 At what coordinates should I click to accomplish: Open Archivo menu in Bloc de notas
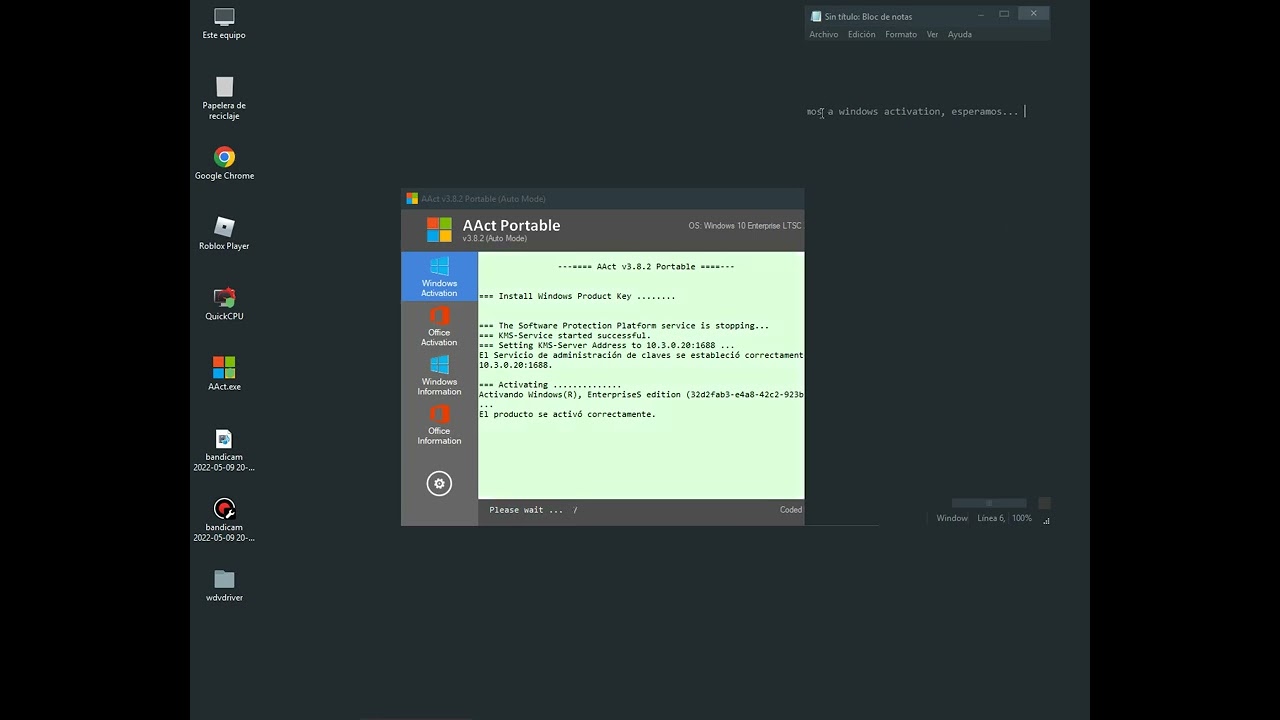pos(824,34)
